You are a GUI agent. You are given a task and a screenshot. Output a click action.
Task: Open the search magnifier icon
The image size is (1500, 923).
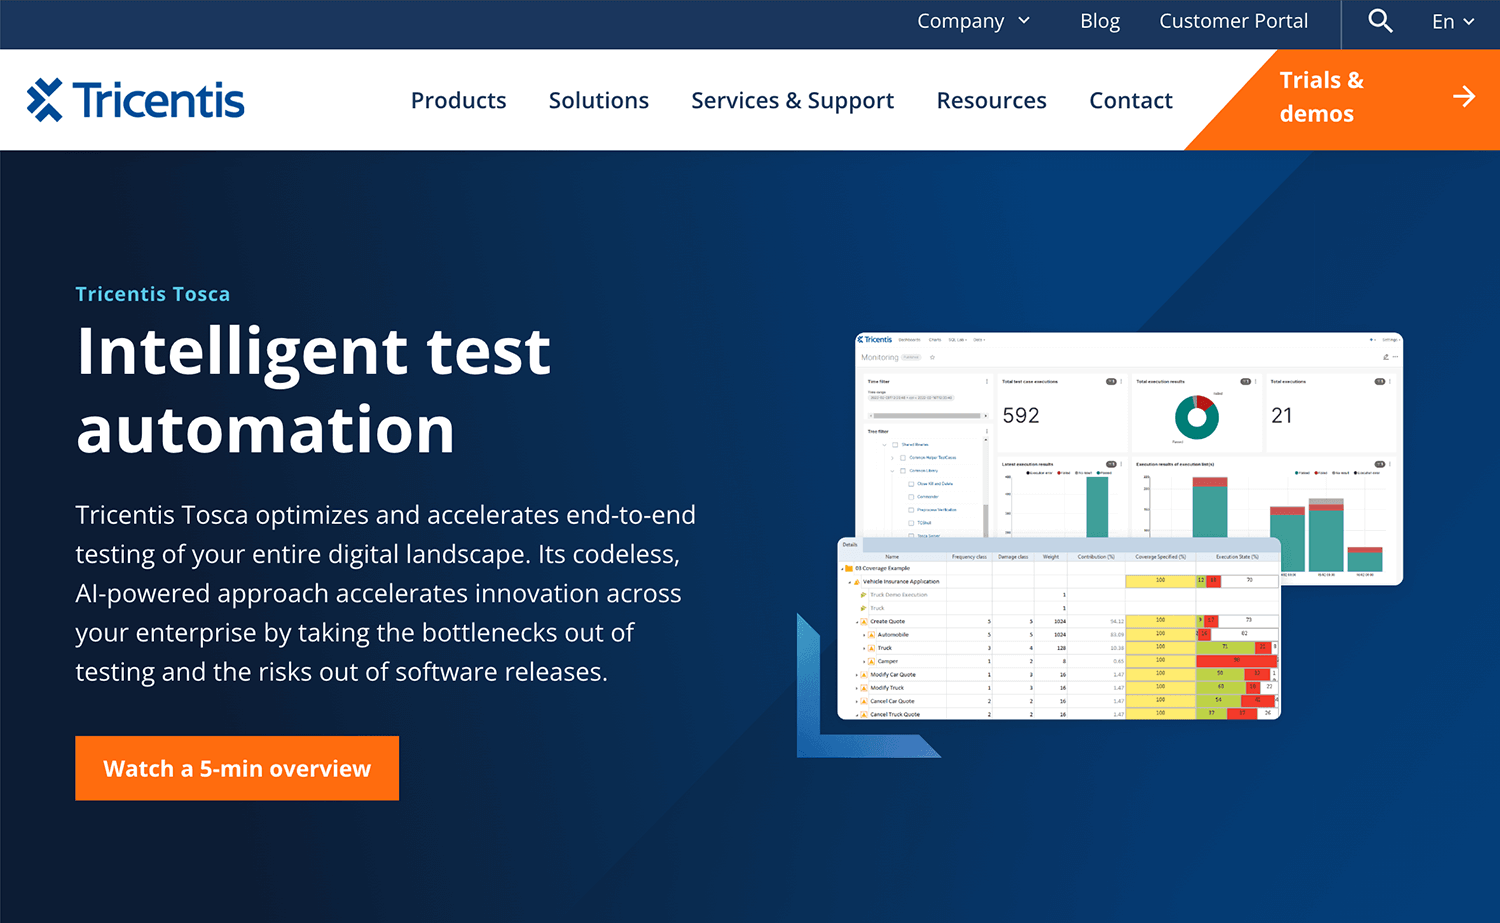tap(1380, 21)
